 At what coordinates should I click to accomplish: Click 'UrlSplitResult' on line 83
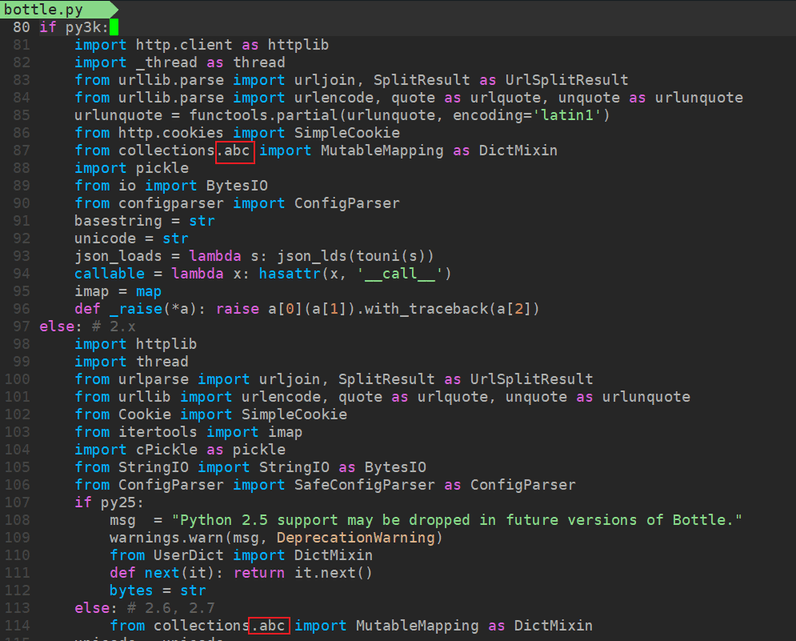point(567,80)
